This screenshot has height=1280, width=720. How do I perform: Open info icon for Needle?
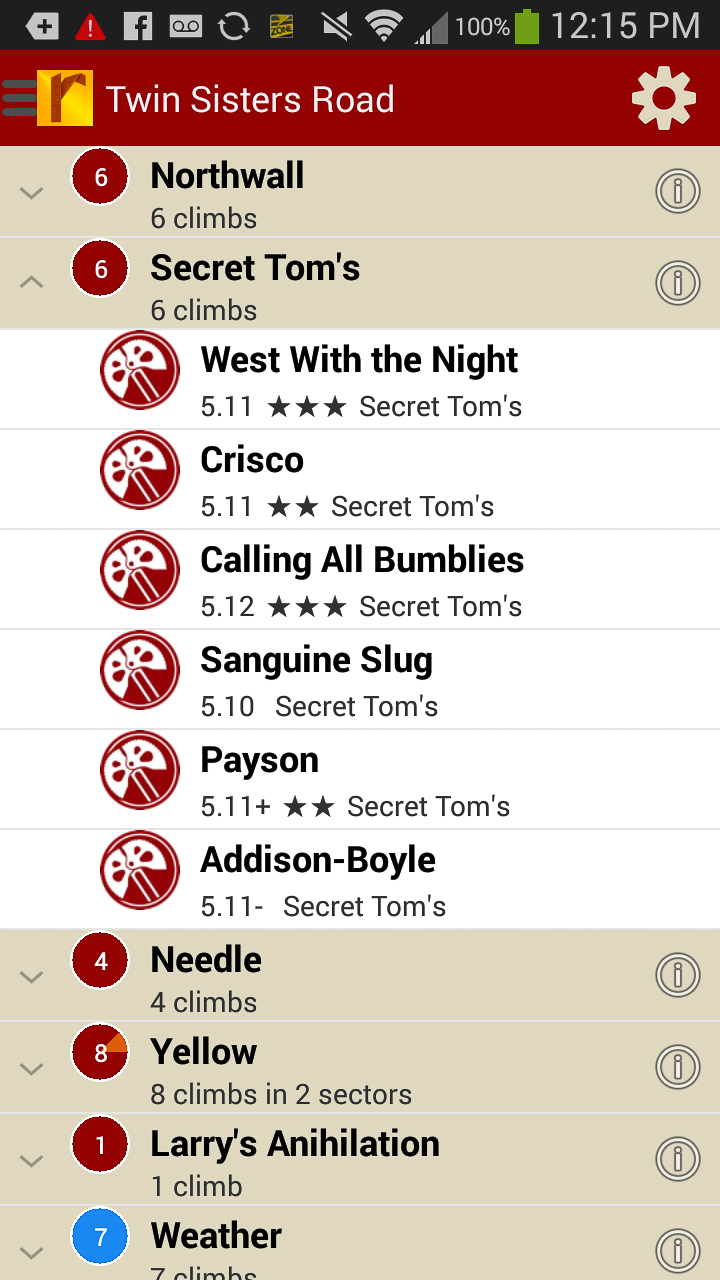coord(677,974)
